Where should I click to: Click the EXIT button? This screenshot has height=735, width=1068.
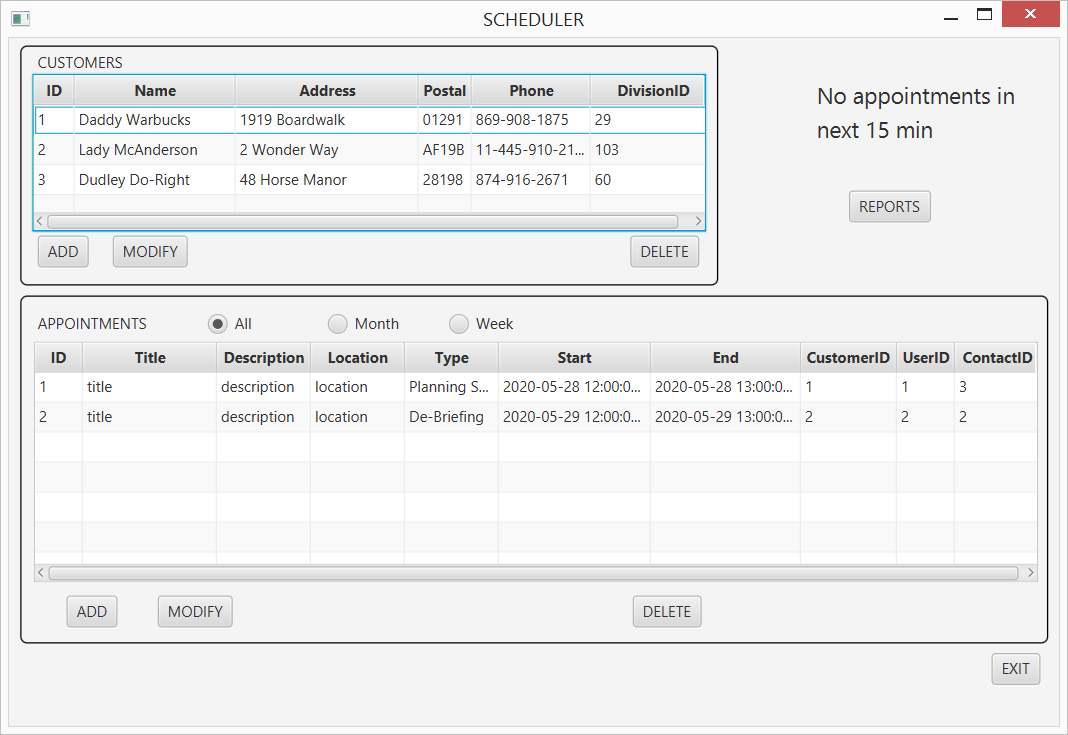(x=1015, y=668)
